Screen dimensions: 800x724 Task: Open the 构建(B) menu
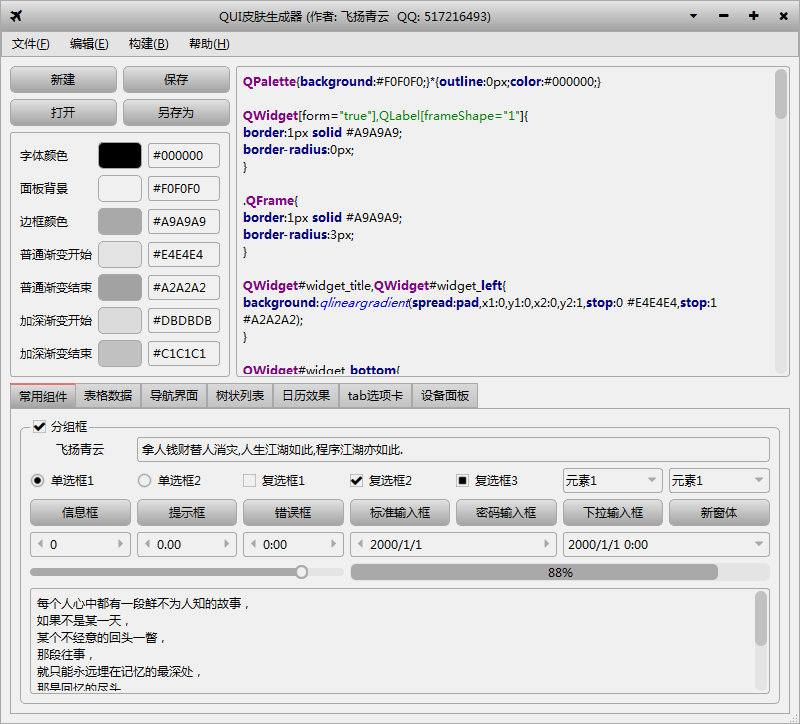[x=146, y=44]
